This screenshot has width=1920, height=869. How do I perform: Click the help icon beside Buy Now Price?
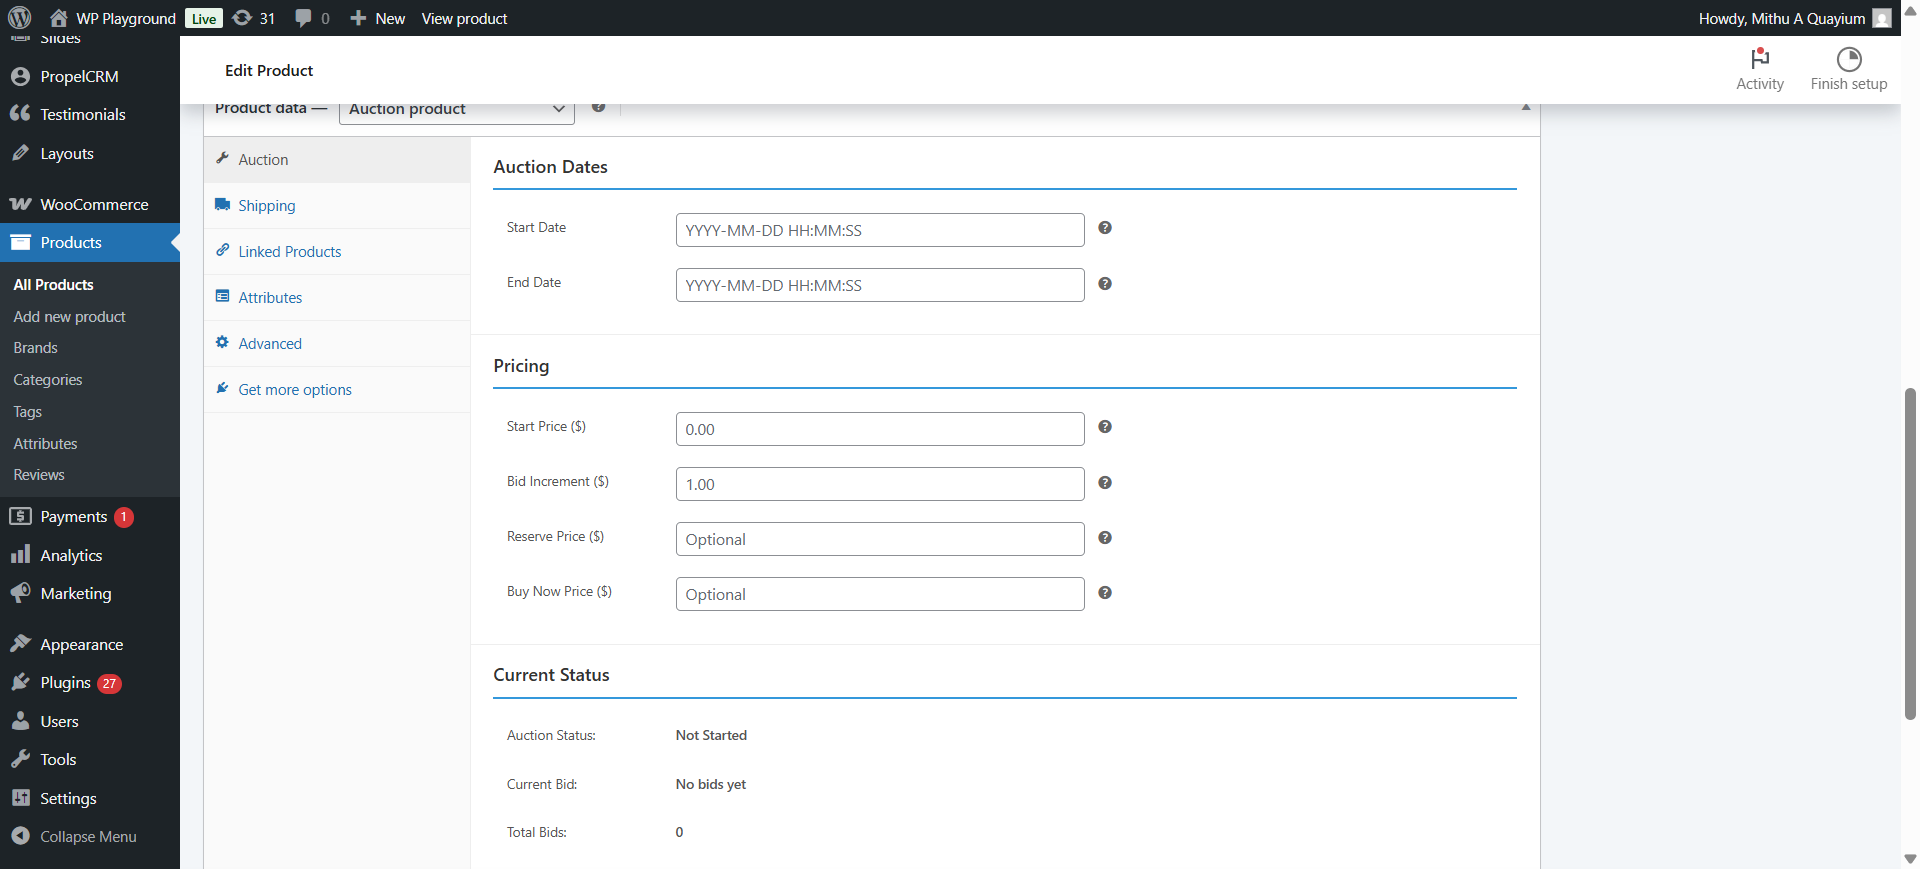[1105, 593]
